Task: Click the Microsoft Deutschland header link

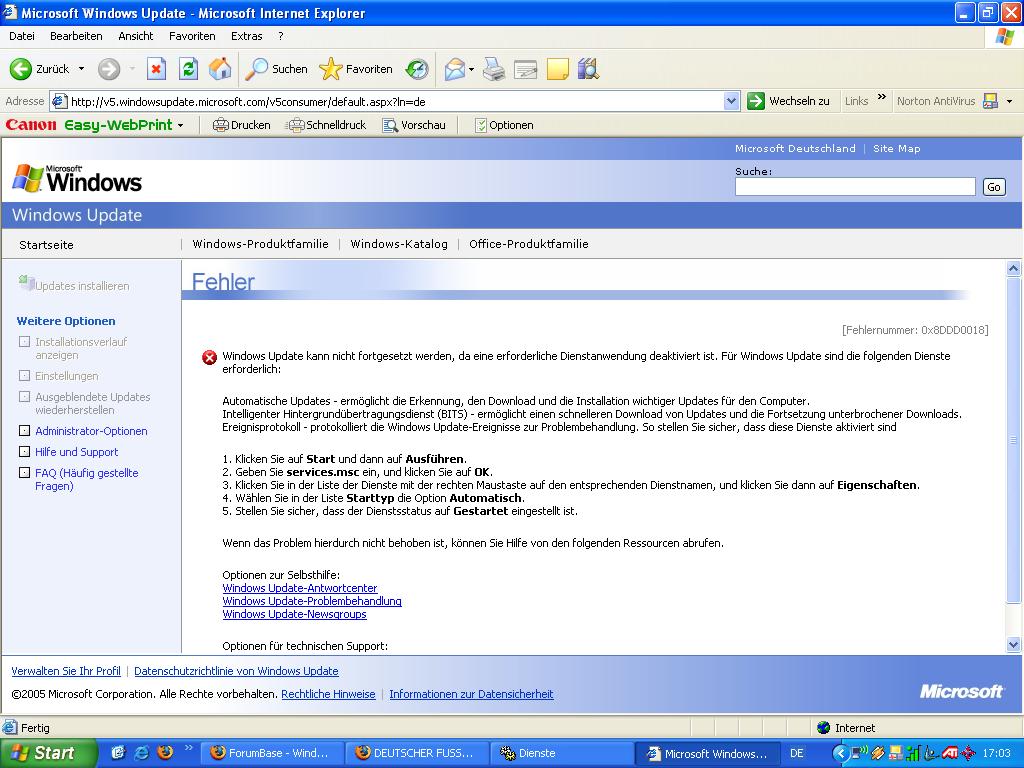Action: click(795, 149)
